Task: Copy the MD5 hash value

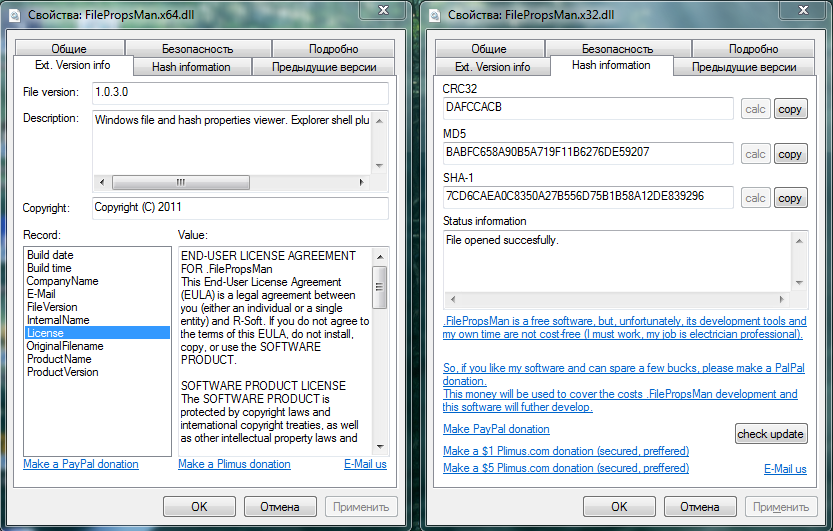Action: (x=790, y=154)
